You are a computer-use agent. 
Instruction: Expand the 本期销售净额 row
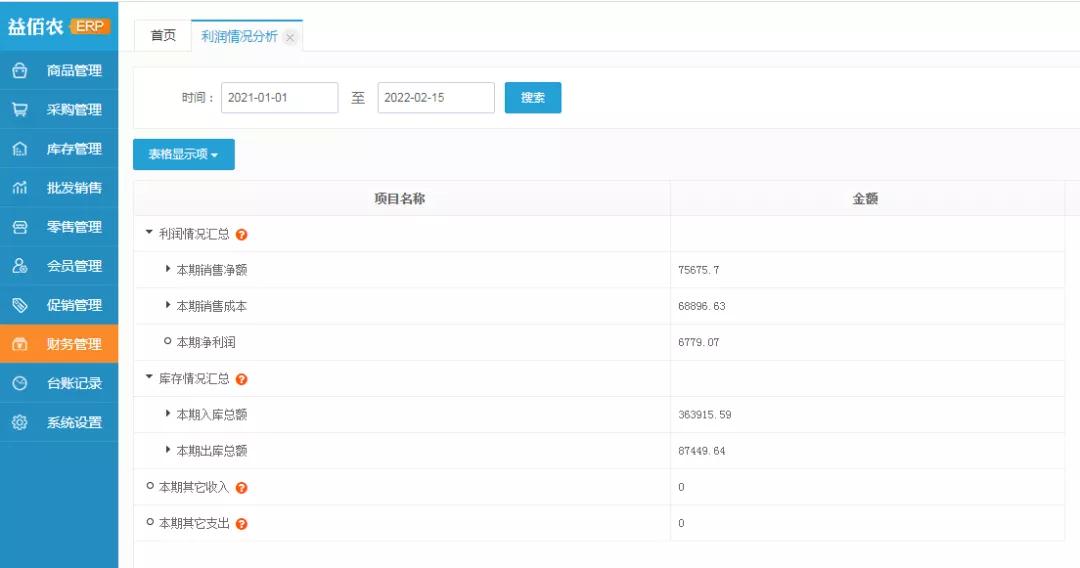click(x=168, y=269)
